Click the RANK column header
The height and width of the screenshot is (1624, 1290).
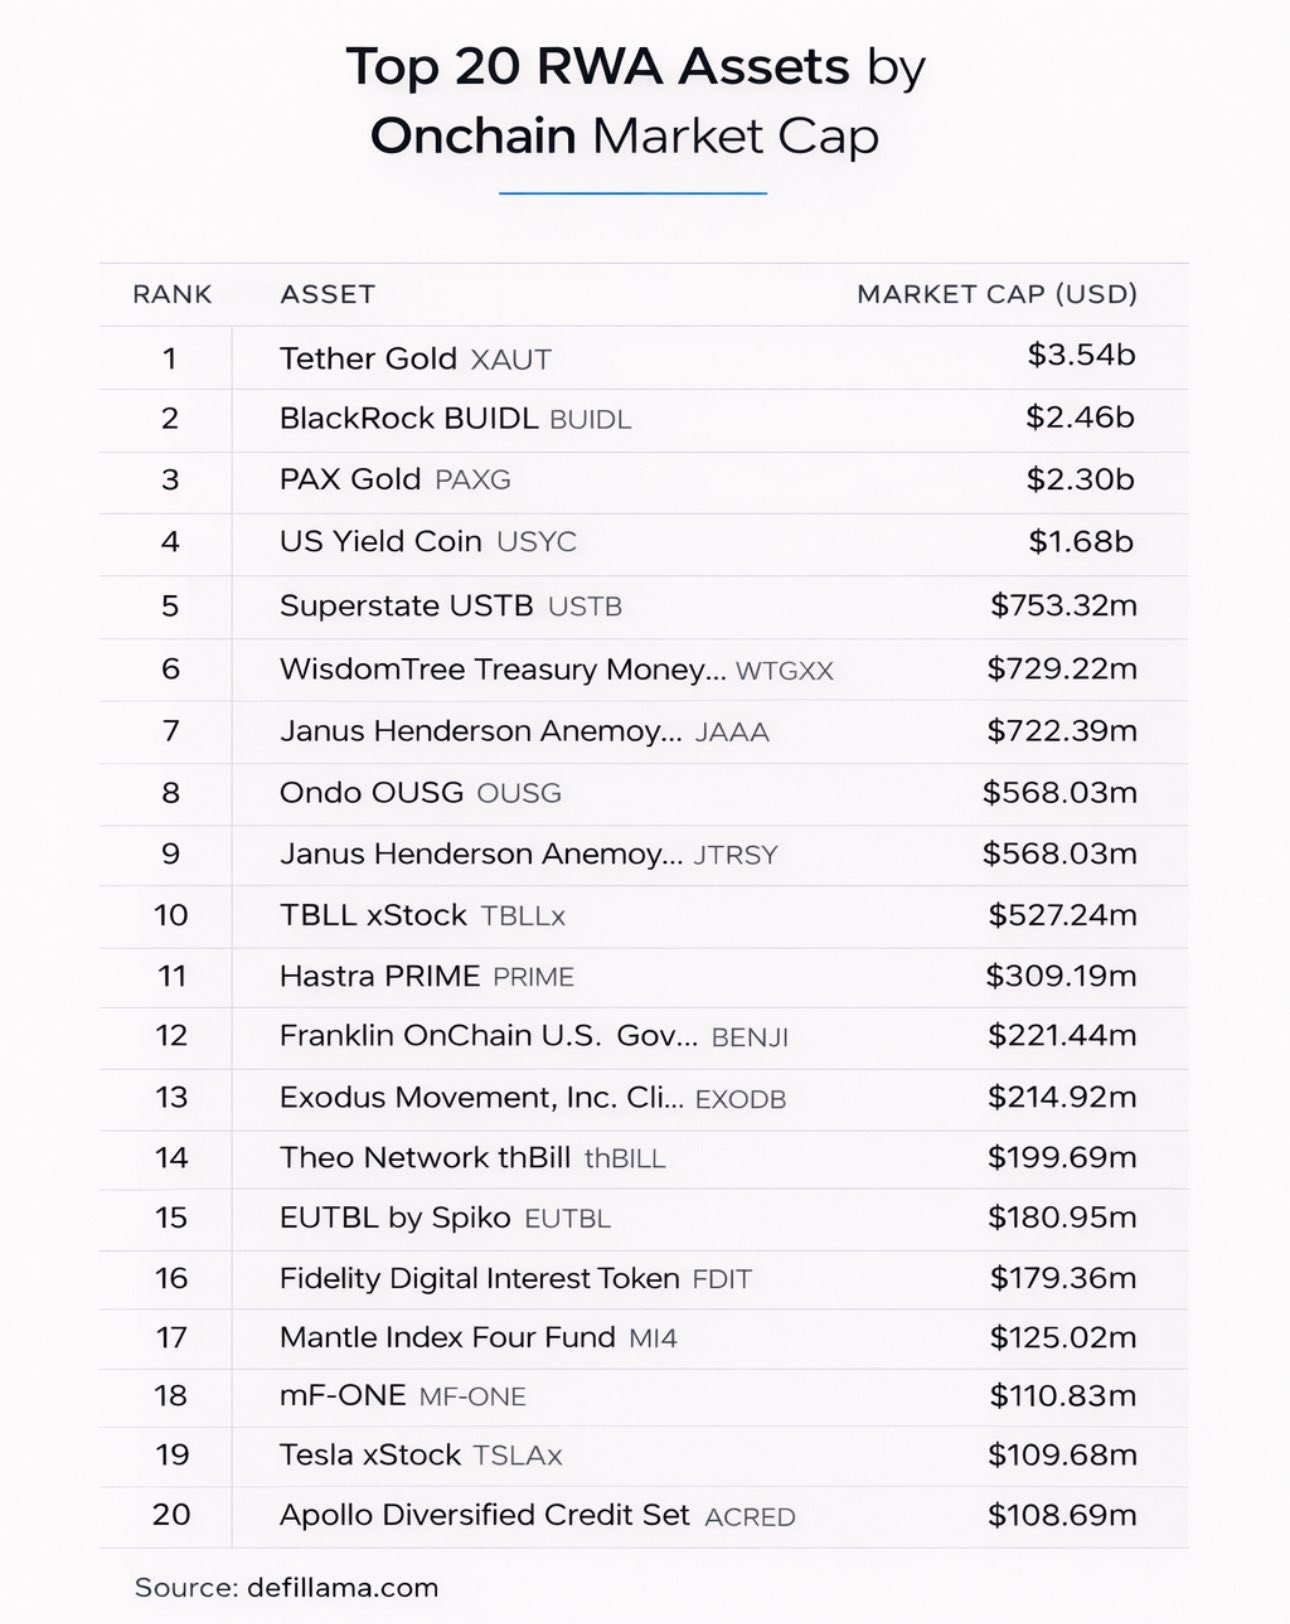click(172, 294)
